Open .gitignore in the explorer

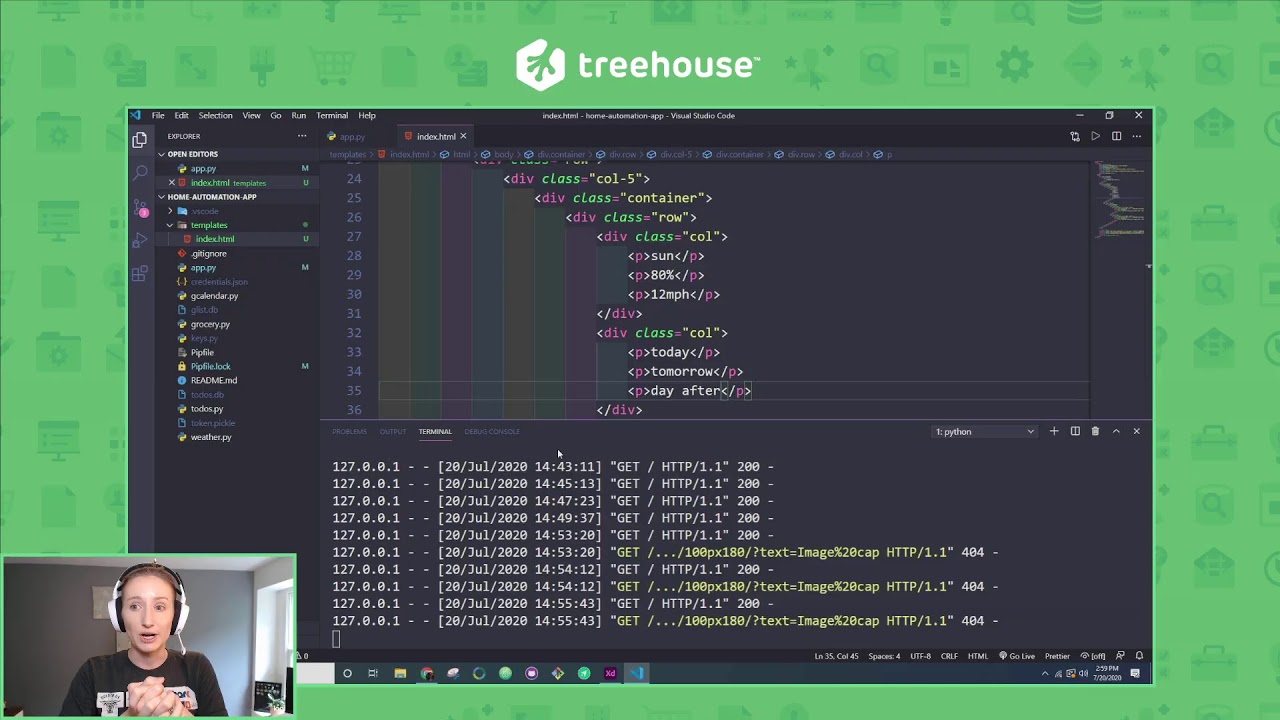click(208, 253)
